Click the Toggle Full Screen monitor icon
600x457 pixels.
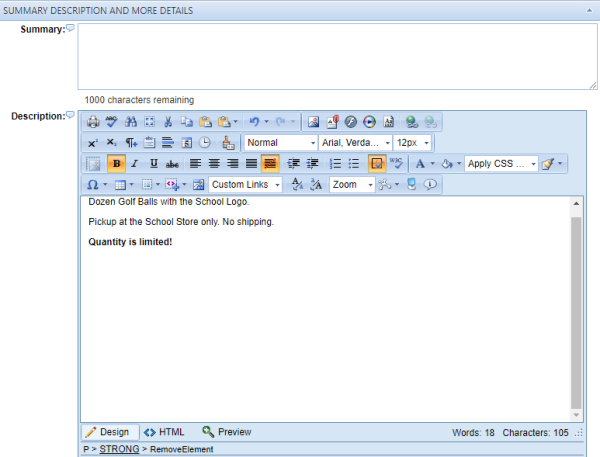point(412,184)
